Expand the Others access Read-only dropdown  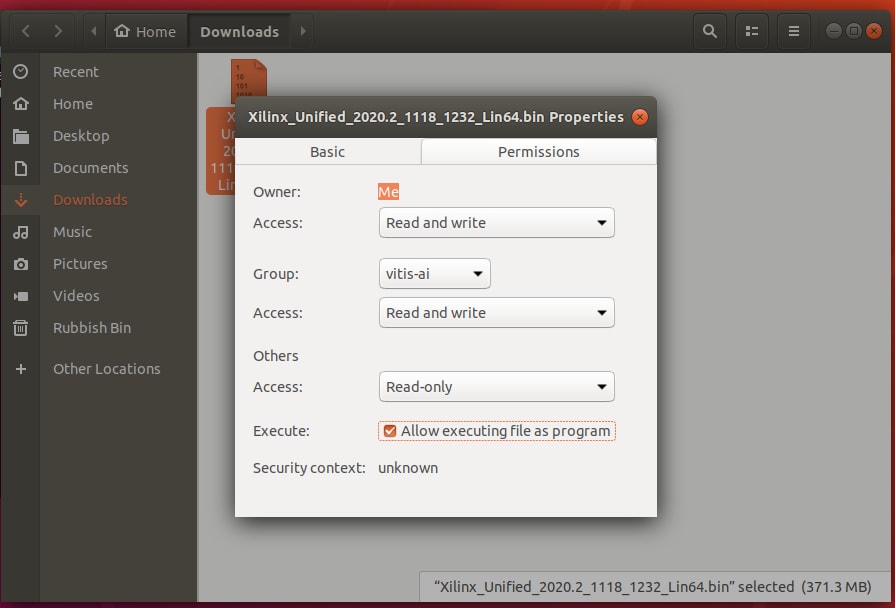click(x=496, y=387)
